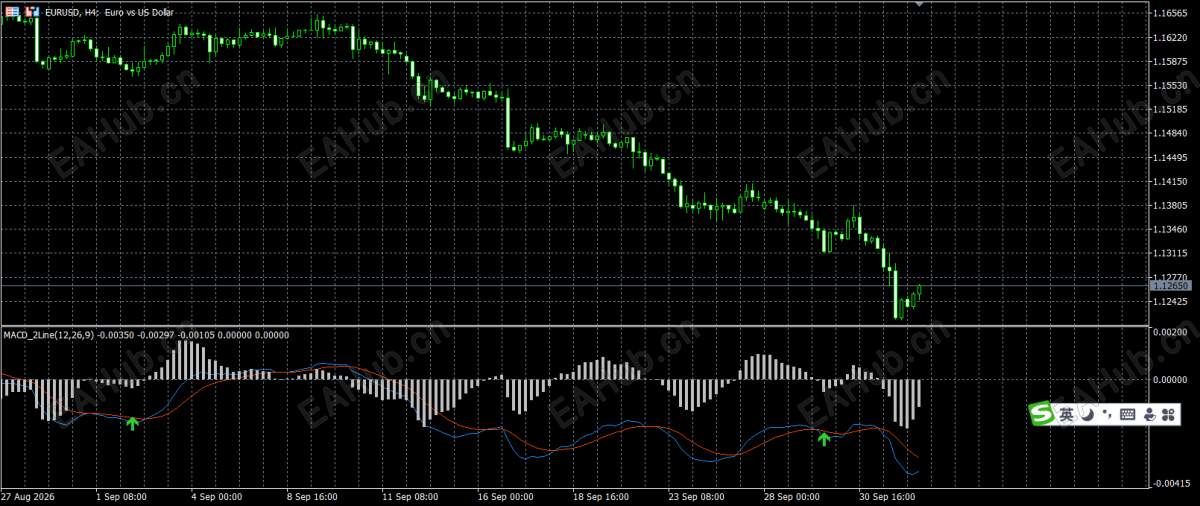
Task: Click the user account icon in input toolbar
Action: [1150, 414]
